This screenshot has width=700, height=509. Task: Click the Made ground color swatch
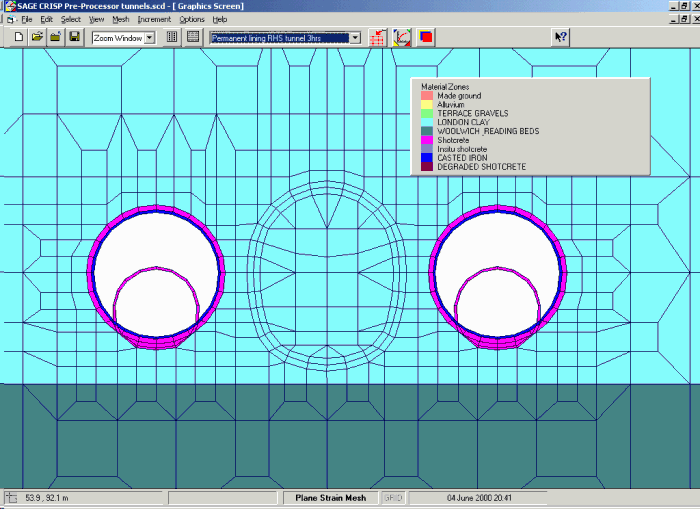pyautogui.click(x=427, y=96)
